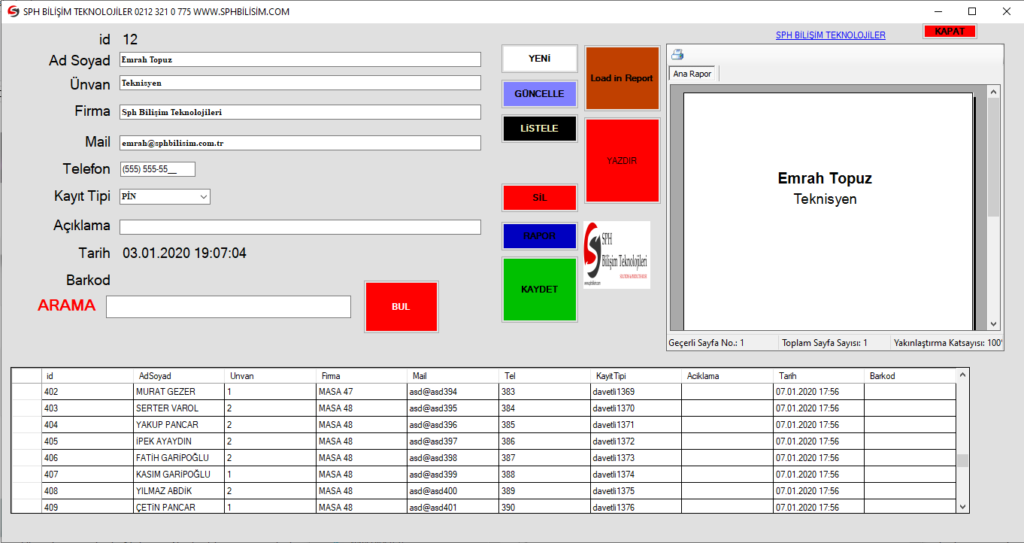Click the SPH Bilişim Teknolojileri logo image
Screen dimensions: 1024x543
616,255
